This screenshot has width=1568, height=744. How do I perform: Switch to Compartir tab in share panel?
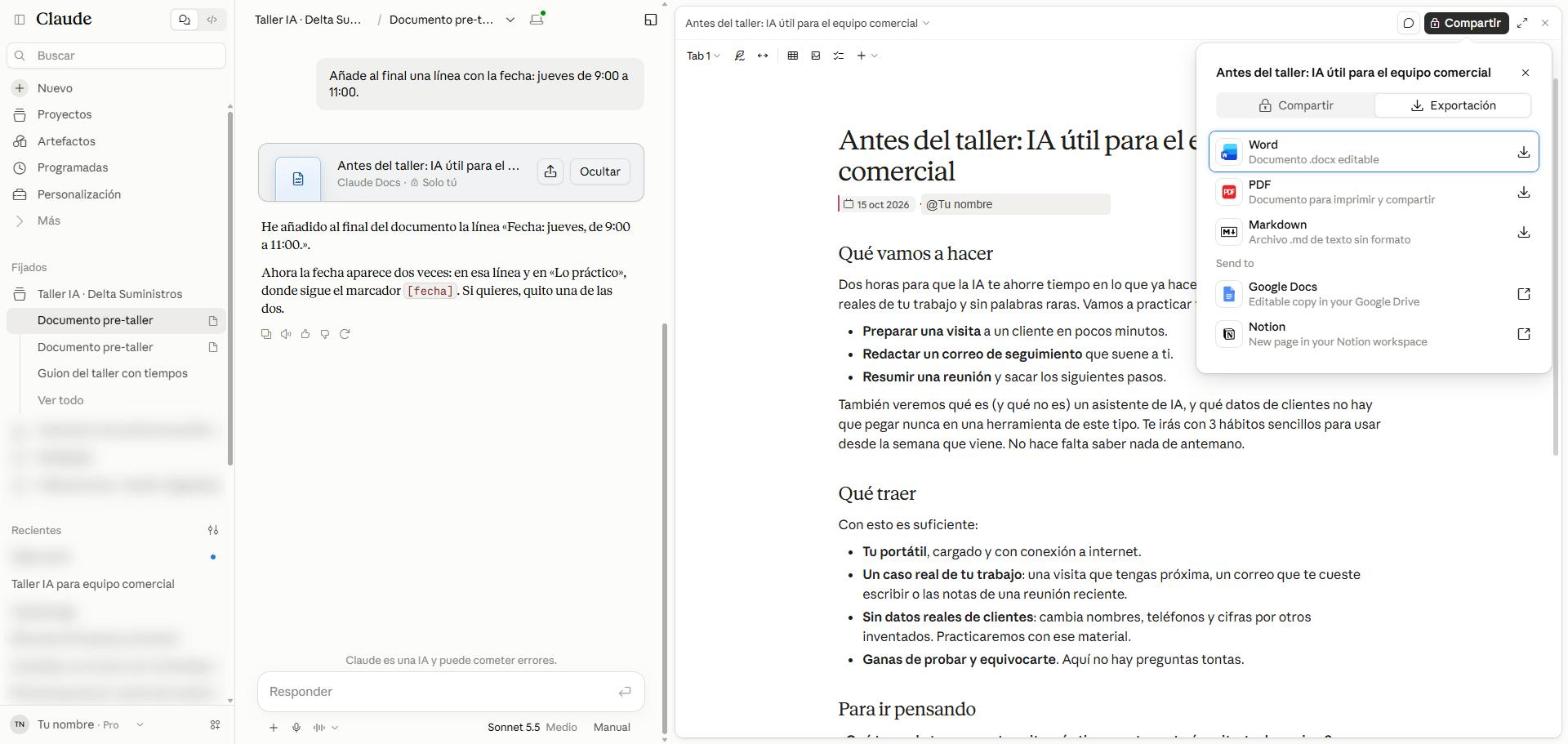[x=1296, y=105]
